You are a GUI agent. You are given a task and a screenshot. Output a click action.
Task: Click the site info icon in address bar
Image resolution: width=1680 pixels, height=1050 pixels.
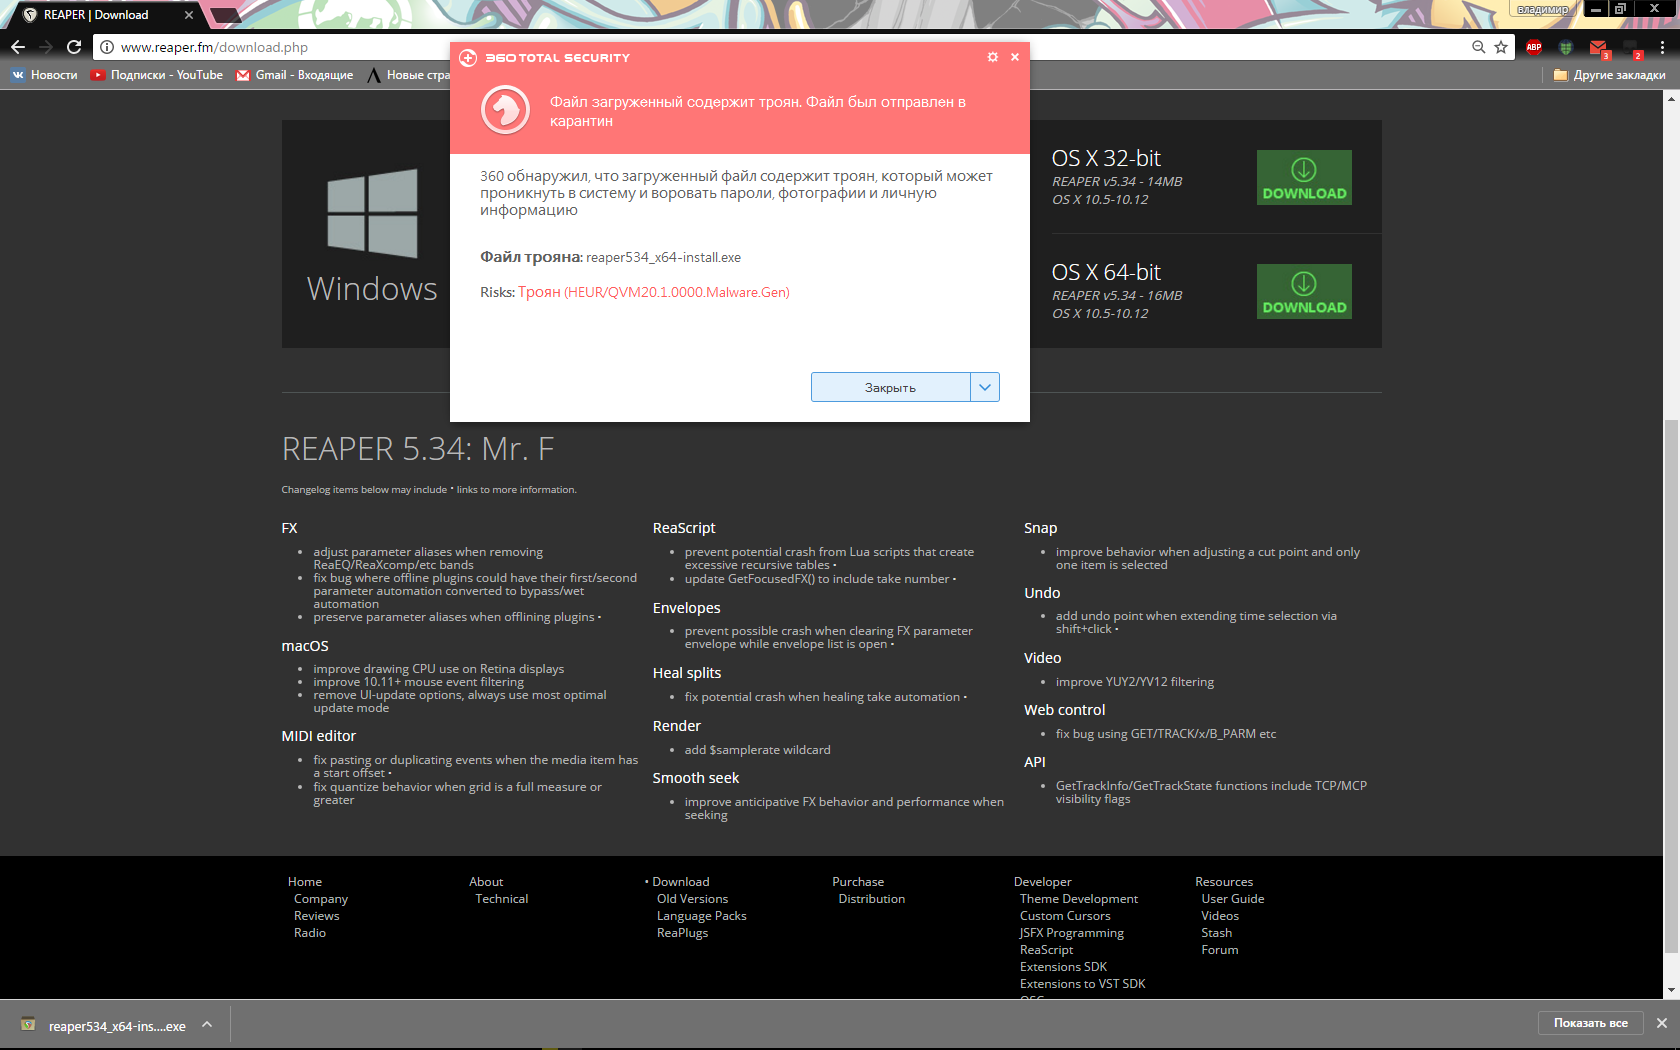[x=107, y=47]
